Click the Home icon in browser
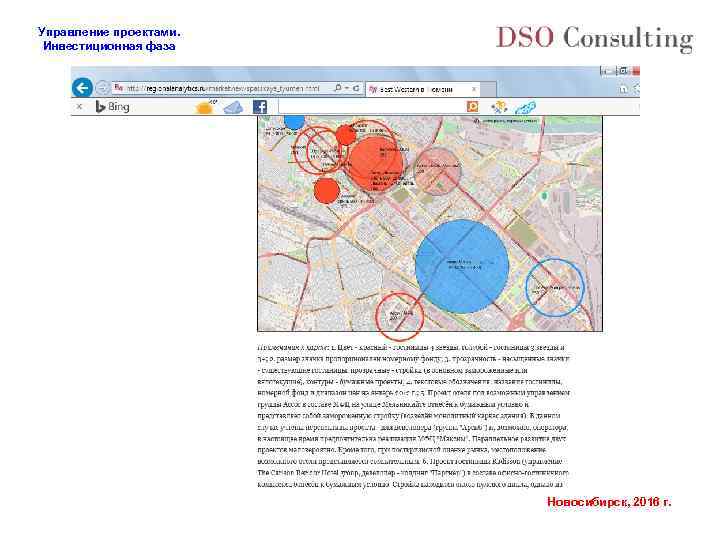720x540 pixels. pos(623,89)
